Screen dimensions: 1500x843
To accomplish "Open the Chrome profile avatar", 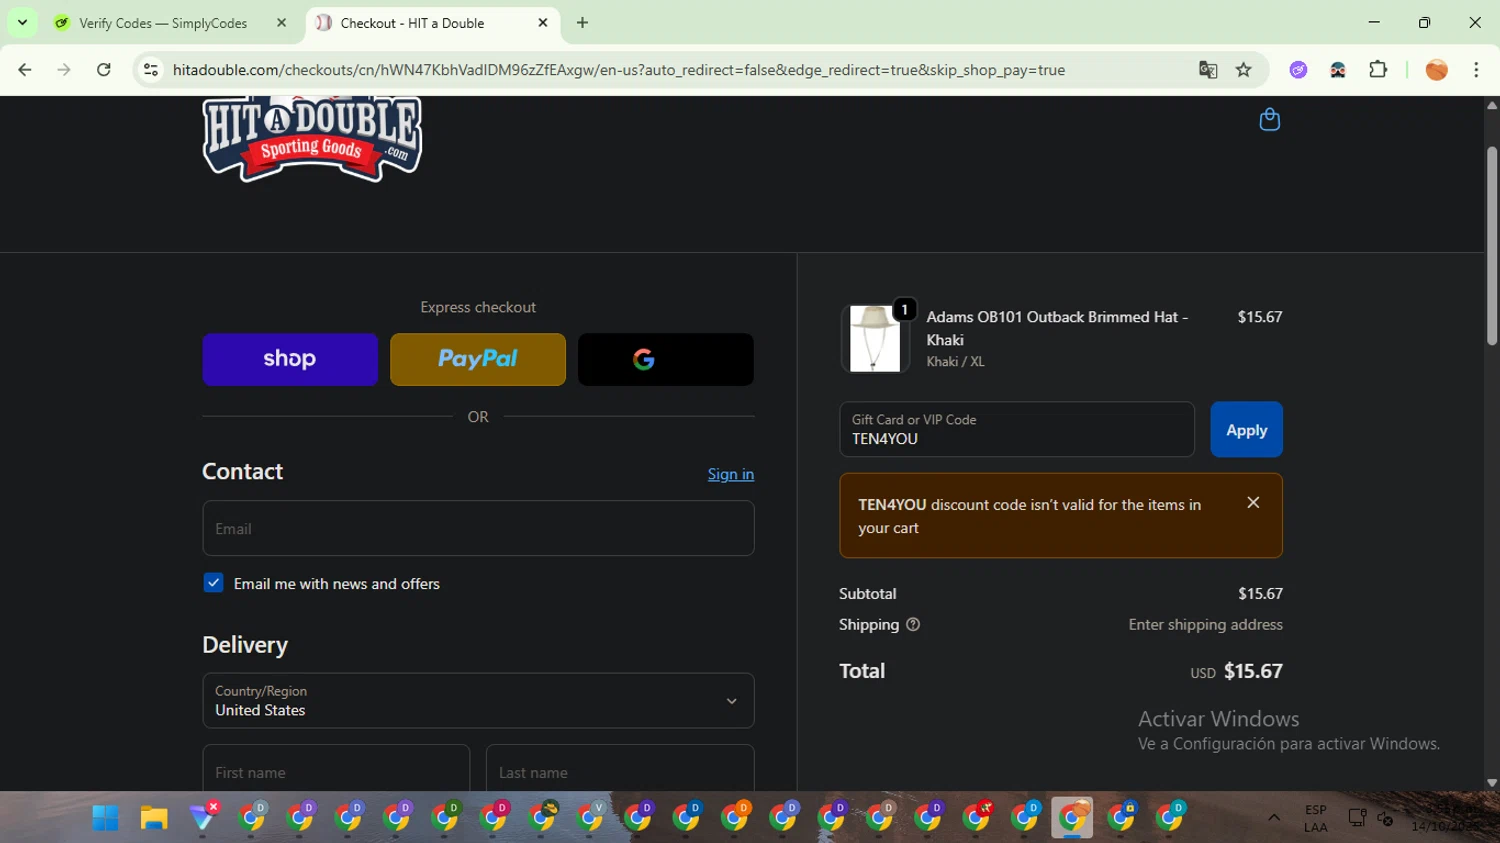I will [x=1437, y=70].
